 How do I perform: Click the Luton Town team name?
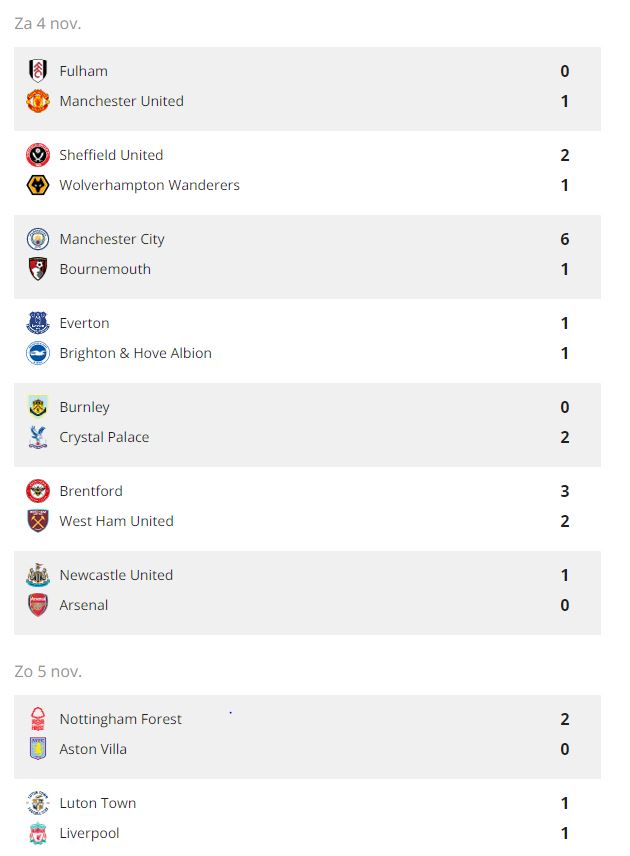[97, 803]
